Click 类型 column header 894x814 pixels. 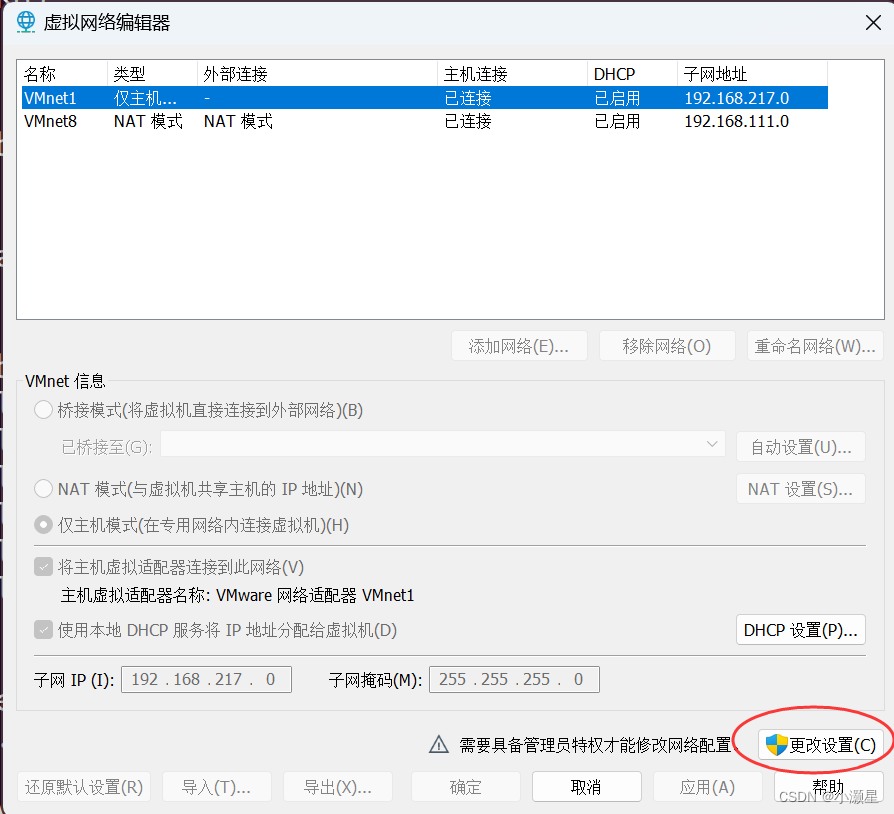(153, 74)
